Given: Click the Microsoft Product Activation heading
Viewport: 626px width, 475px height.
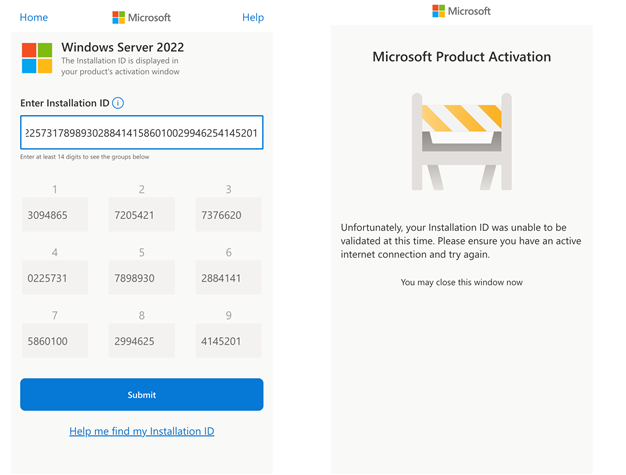Looking at the screenshot, I should click(462, 57).
